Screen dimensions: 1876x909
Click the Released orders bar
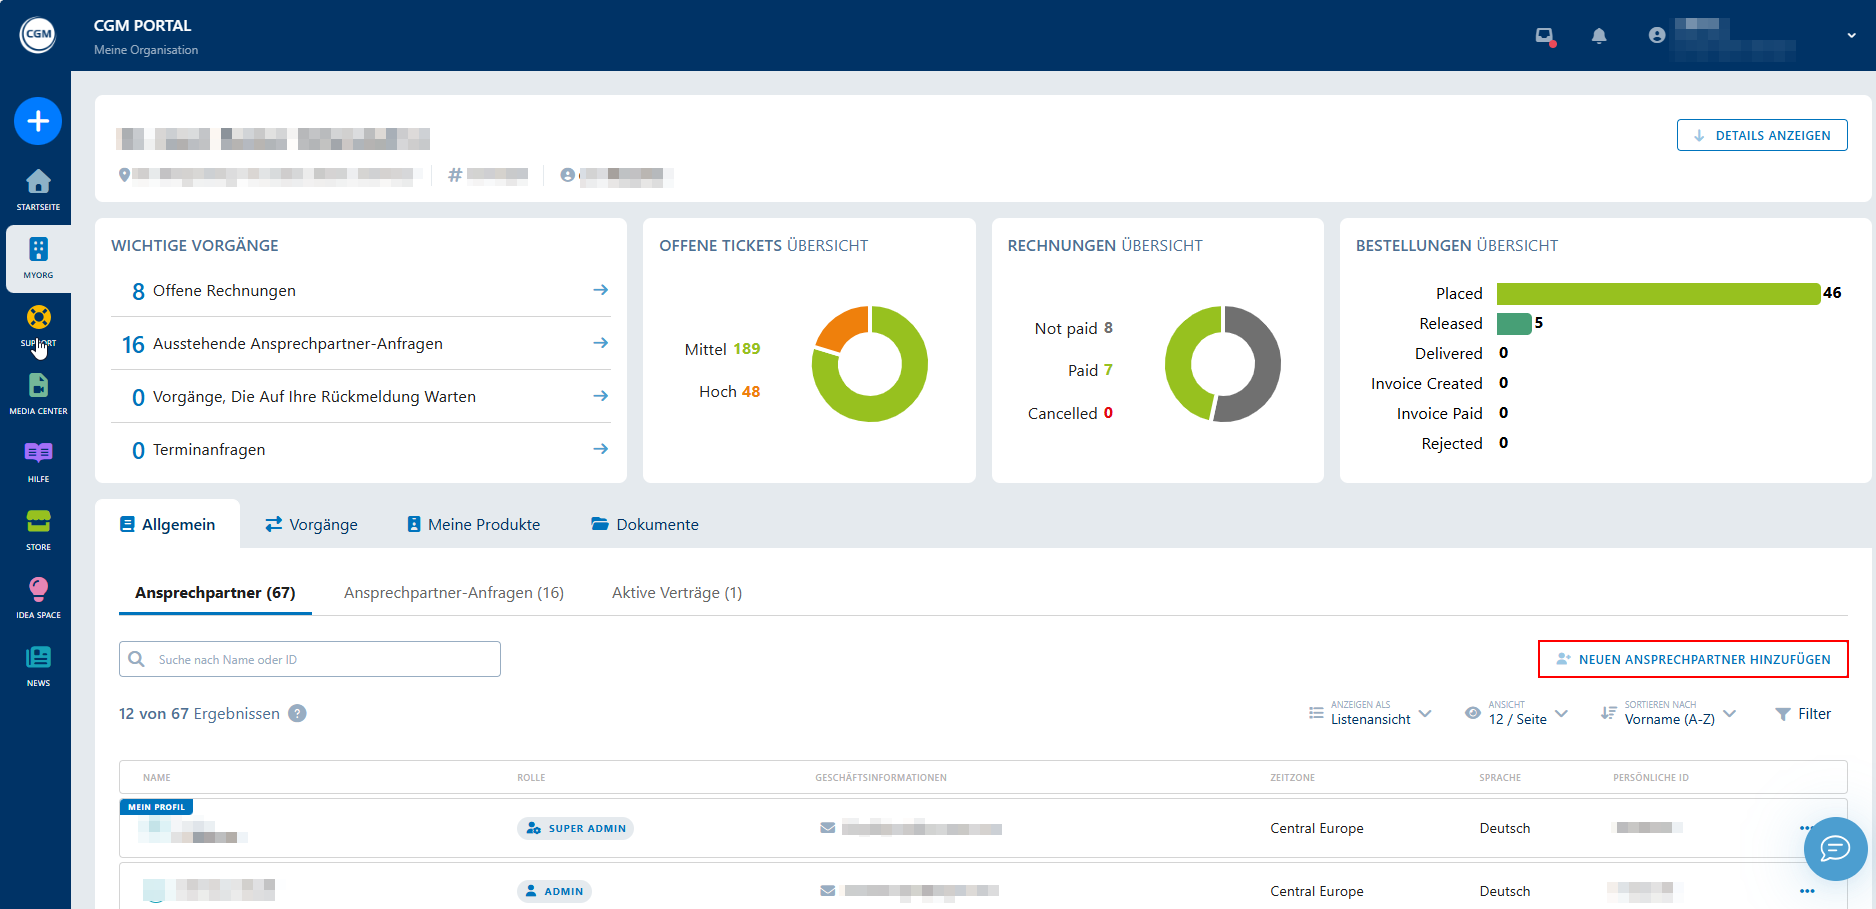click(1514, 323)
